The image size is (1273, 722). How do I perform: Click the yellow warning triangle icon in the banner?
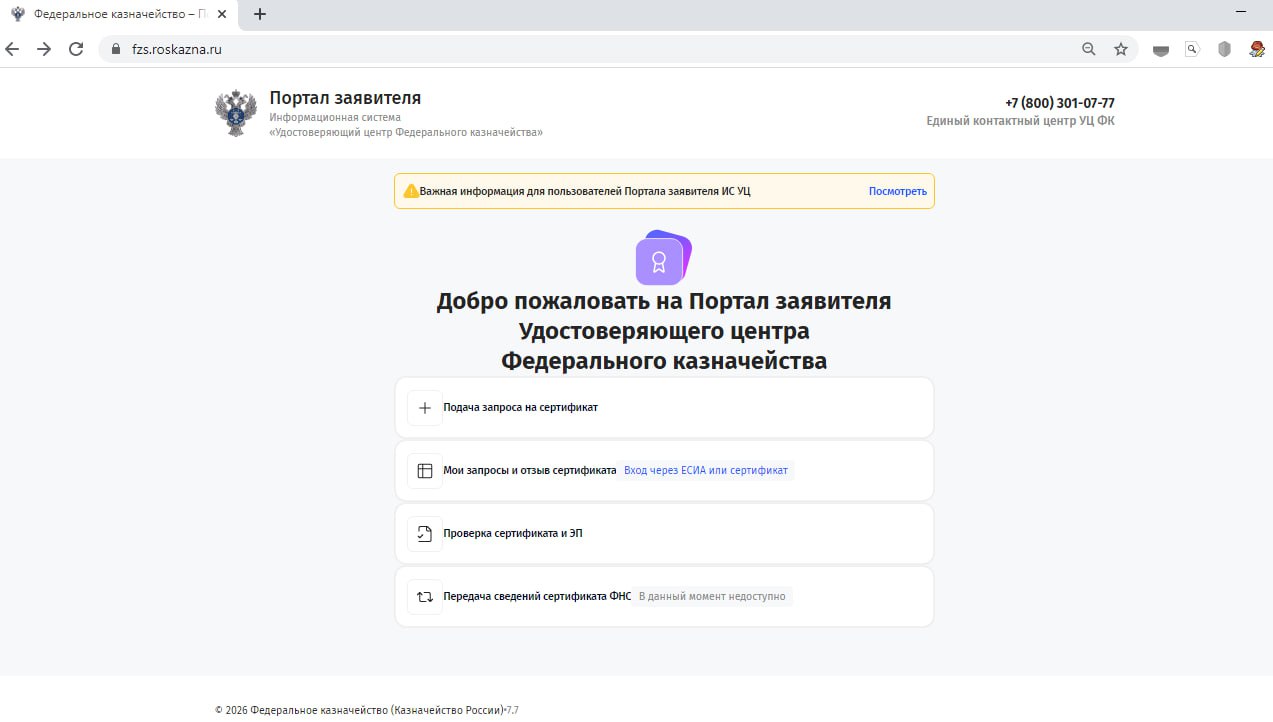(411, 191)
